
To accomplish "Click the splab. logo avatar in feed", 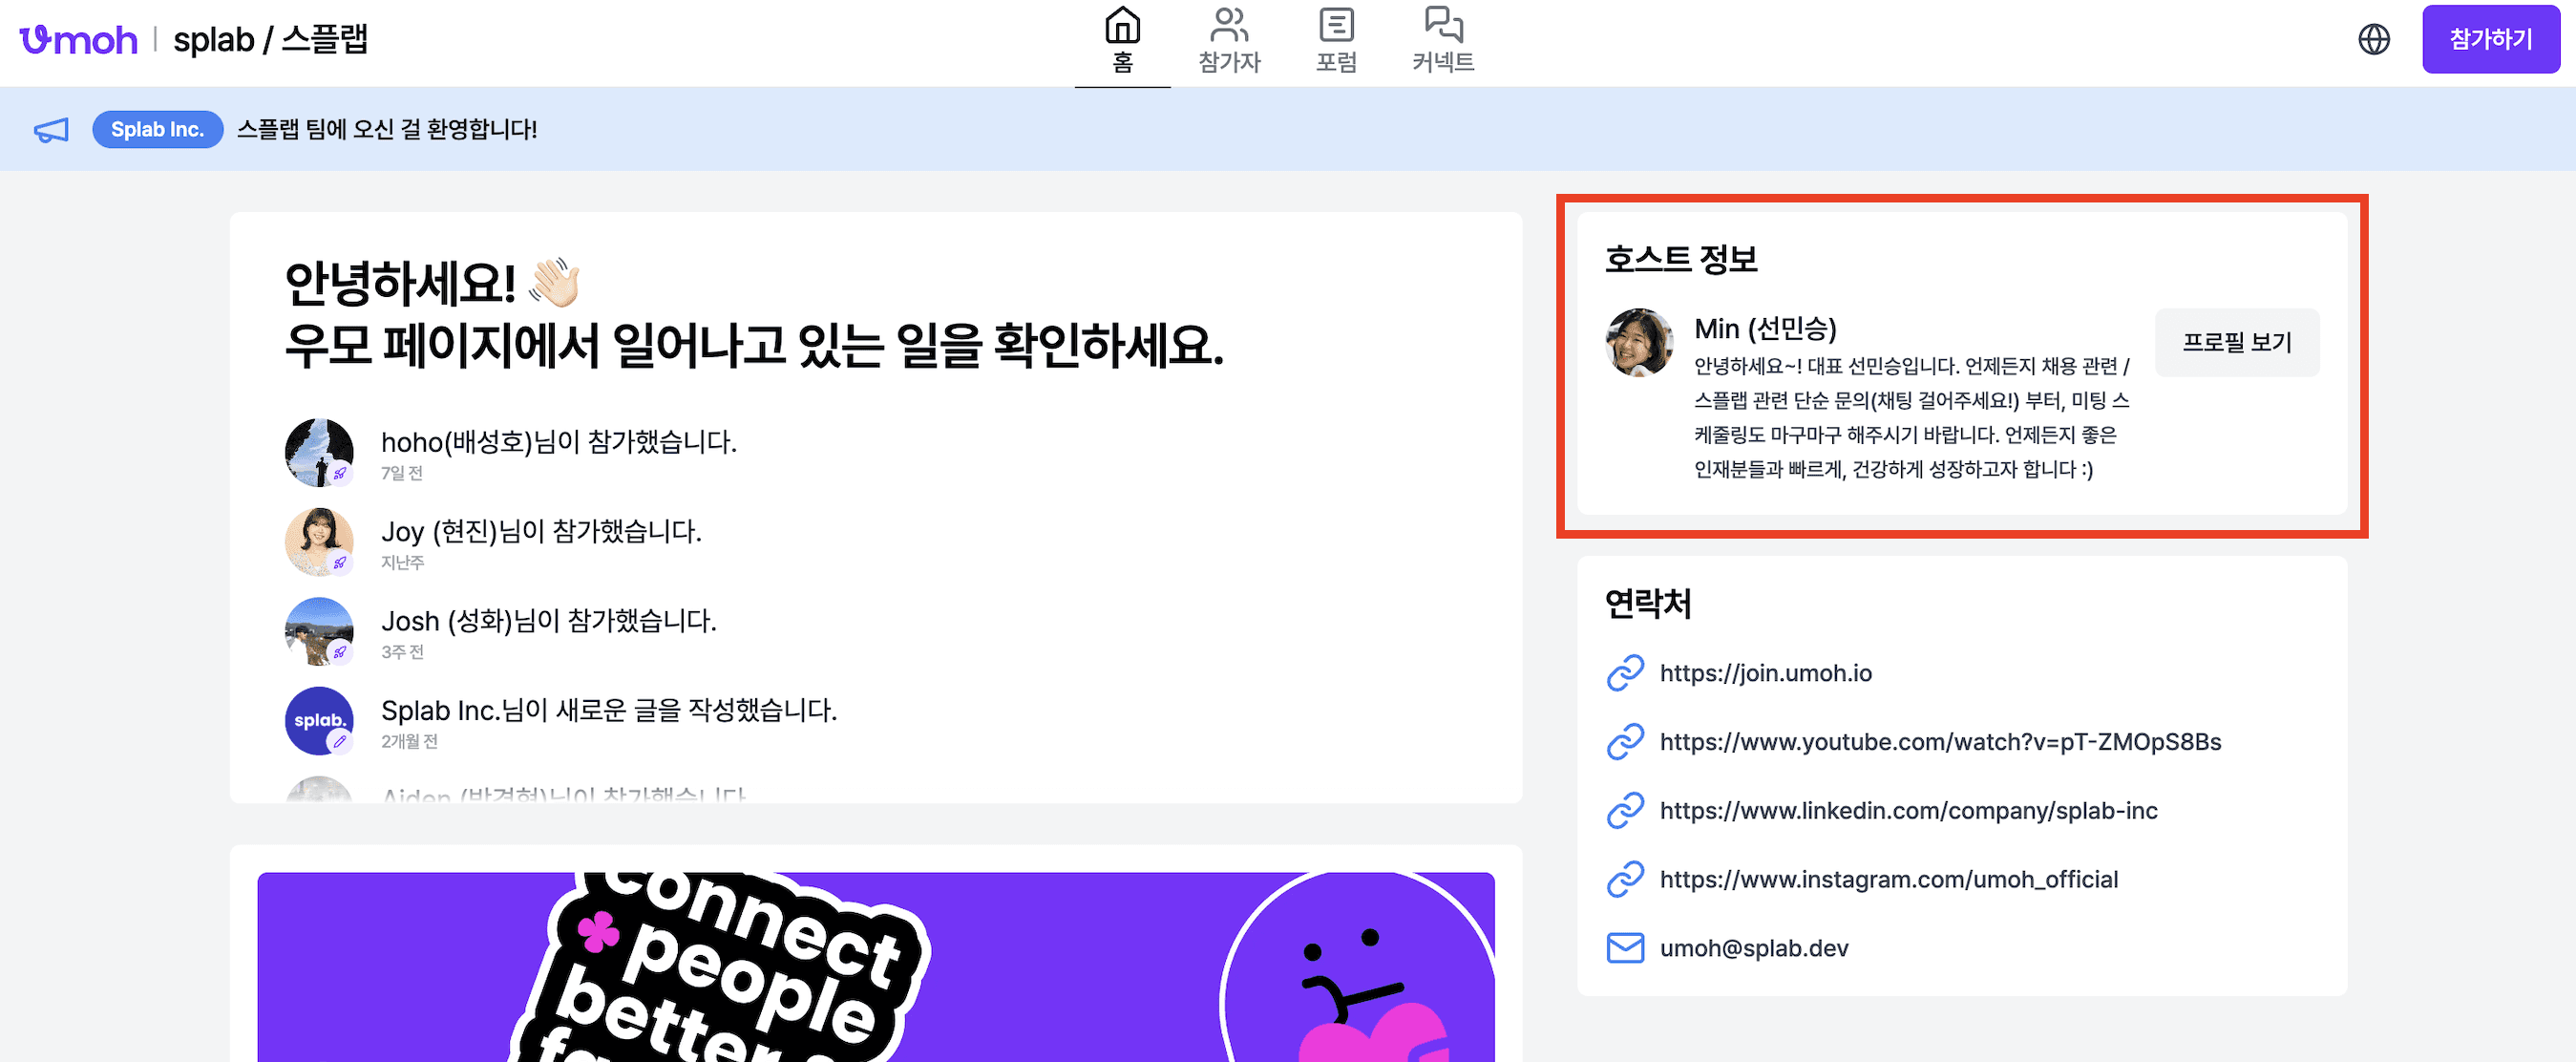I will coord(319,720).
